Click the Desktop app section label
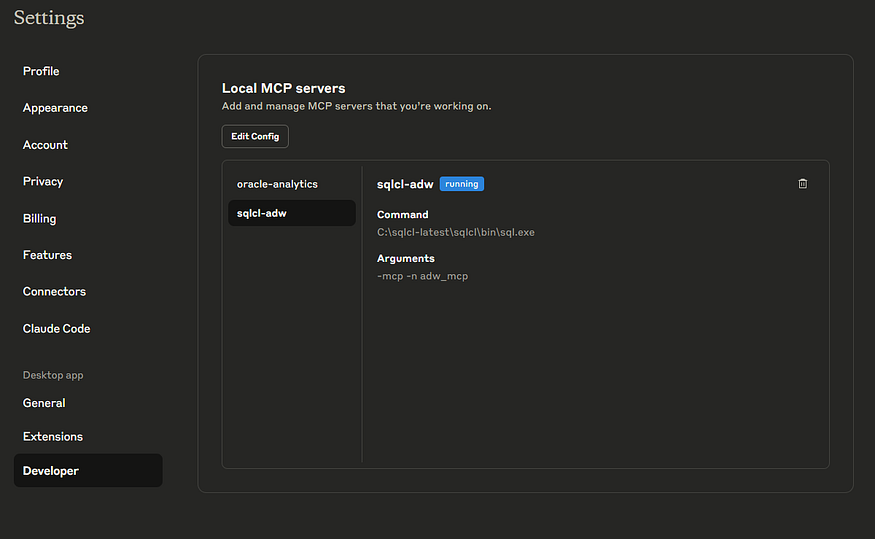 [x=53, y=375]
